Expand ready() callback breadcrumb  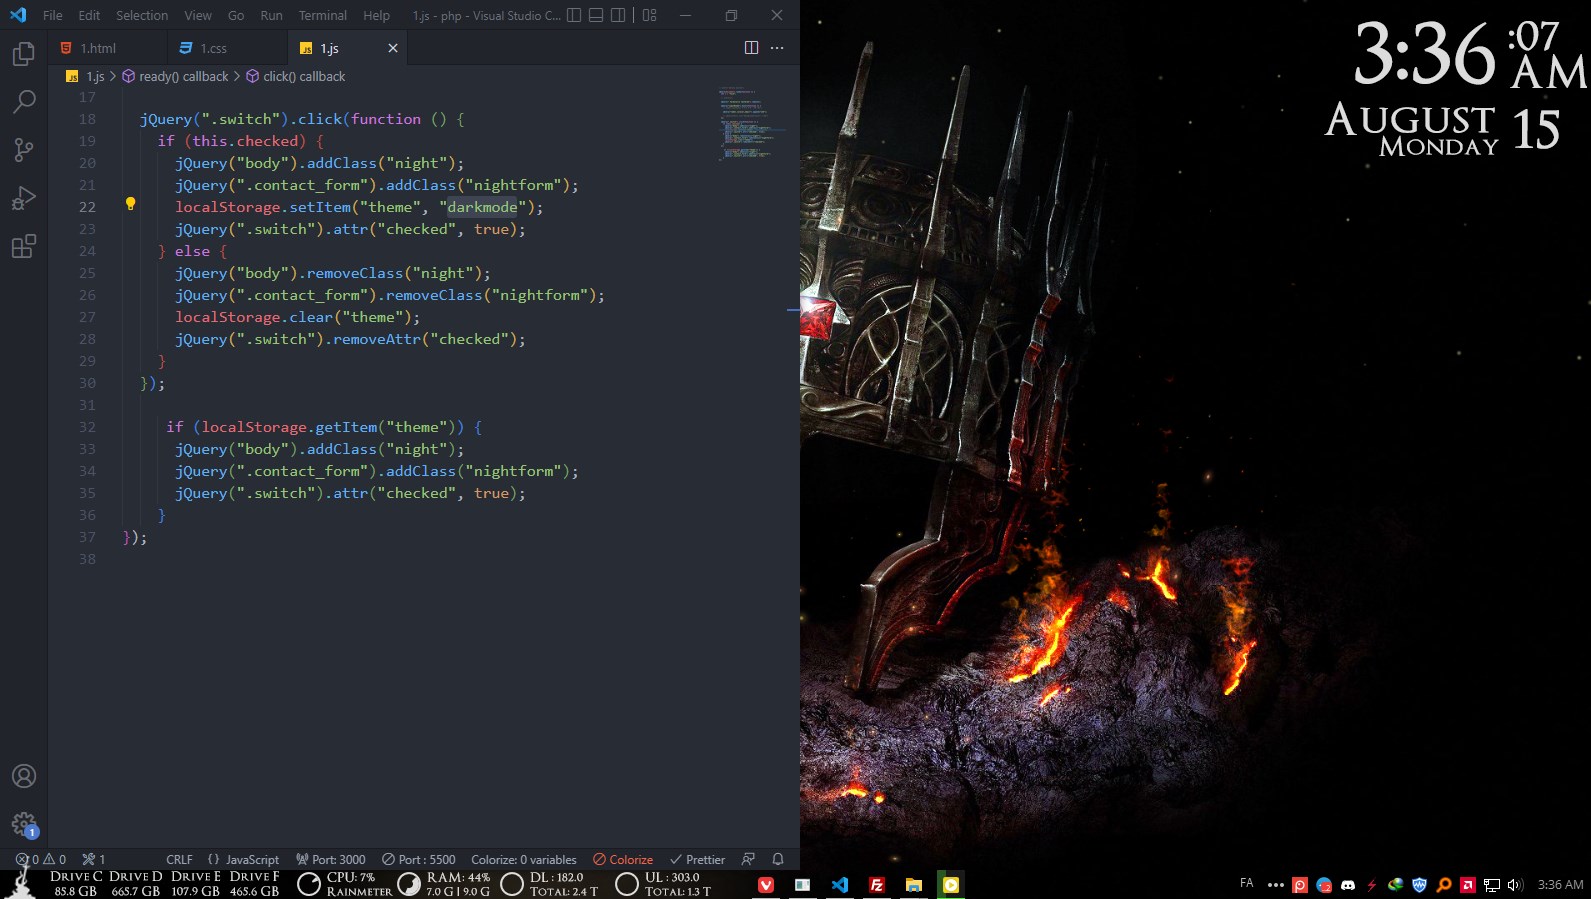(175, 76)
